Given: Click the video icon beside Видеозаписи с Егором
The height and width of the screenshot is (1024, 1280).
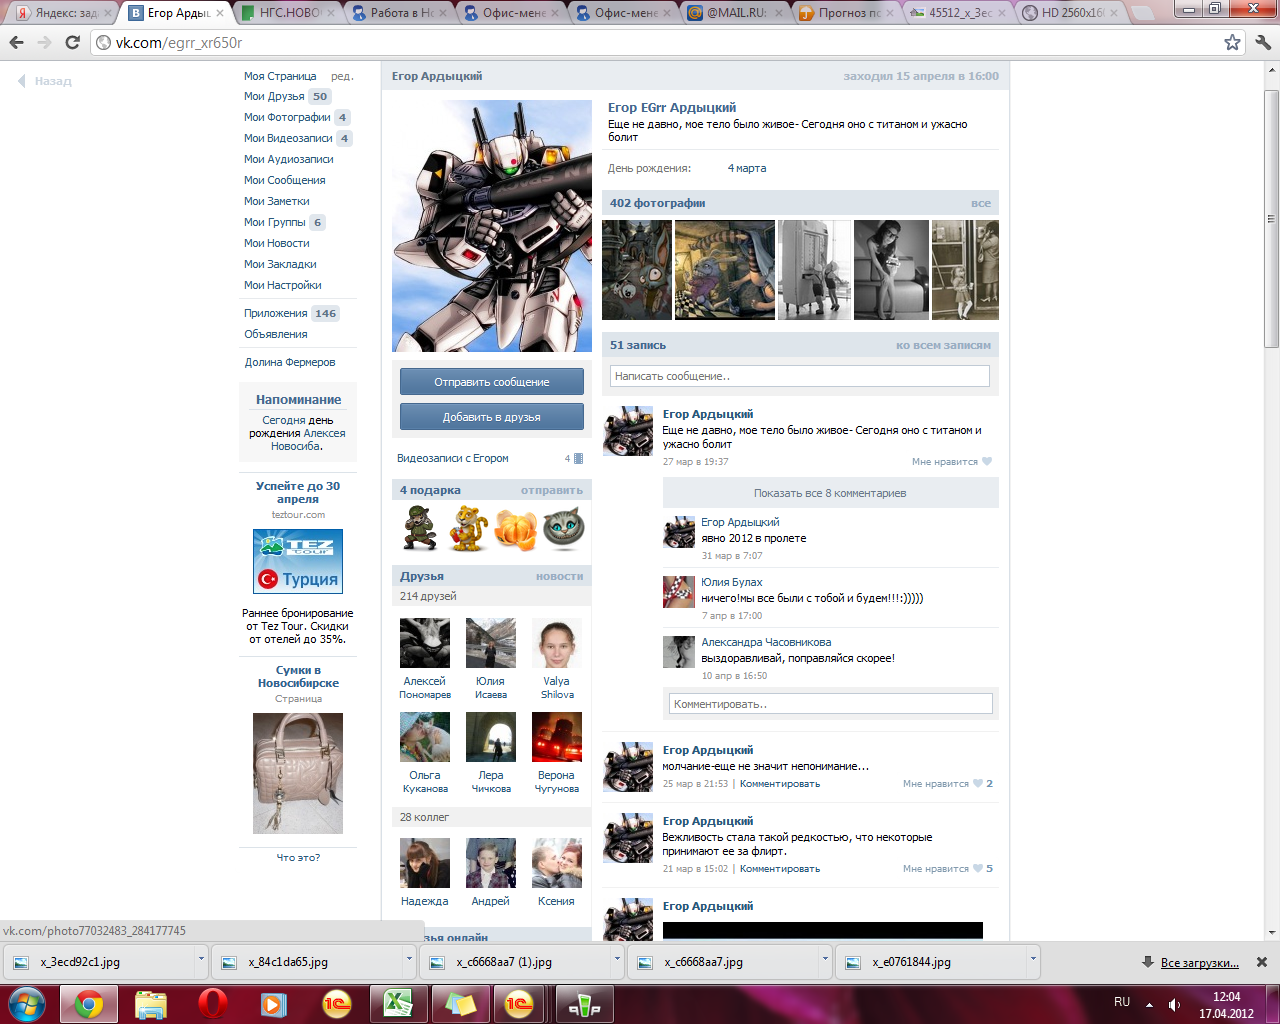Looking at the screenshot, I should pyautogui.click(x=578, y=459).
